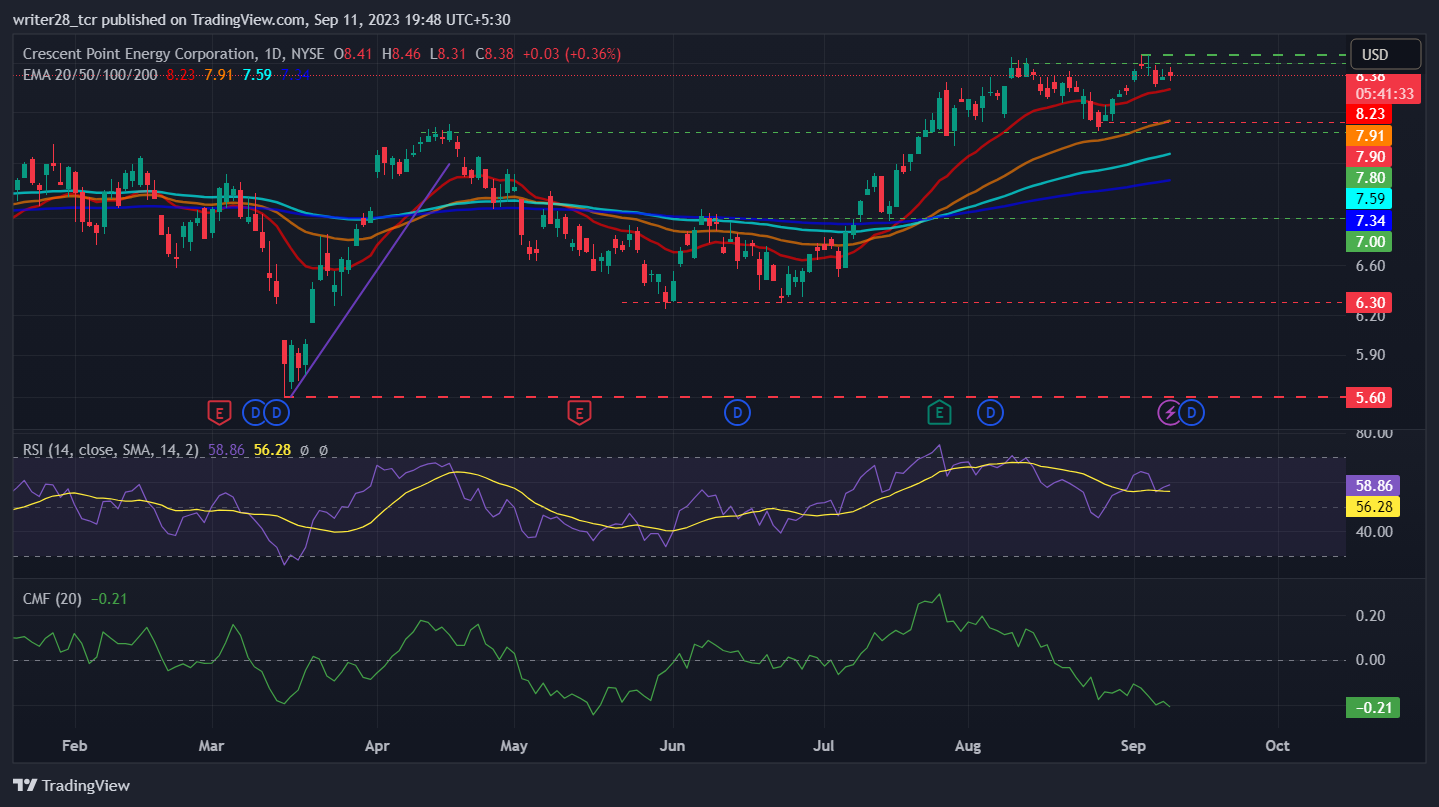
Task: Click the Crescent Point Energy Corporation title
Action: (x=139, y=54)
